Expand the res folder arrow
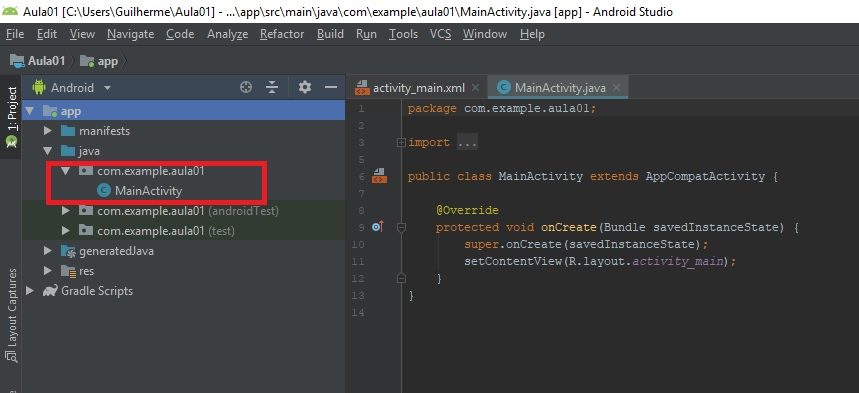The image size is (859, 393). click(48, 271)
